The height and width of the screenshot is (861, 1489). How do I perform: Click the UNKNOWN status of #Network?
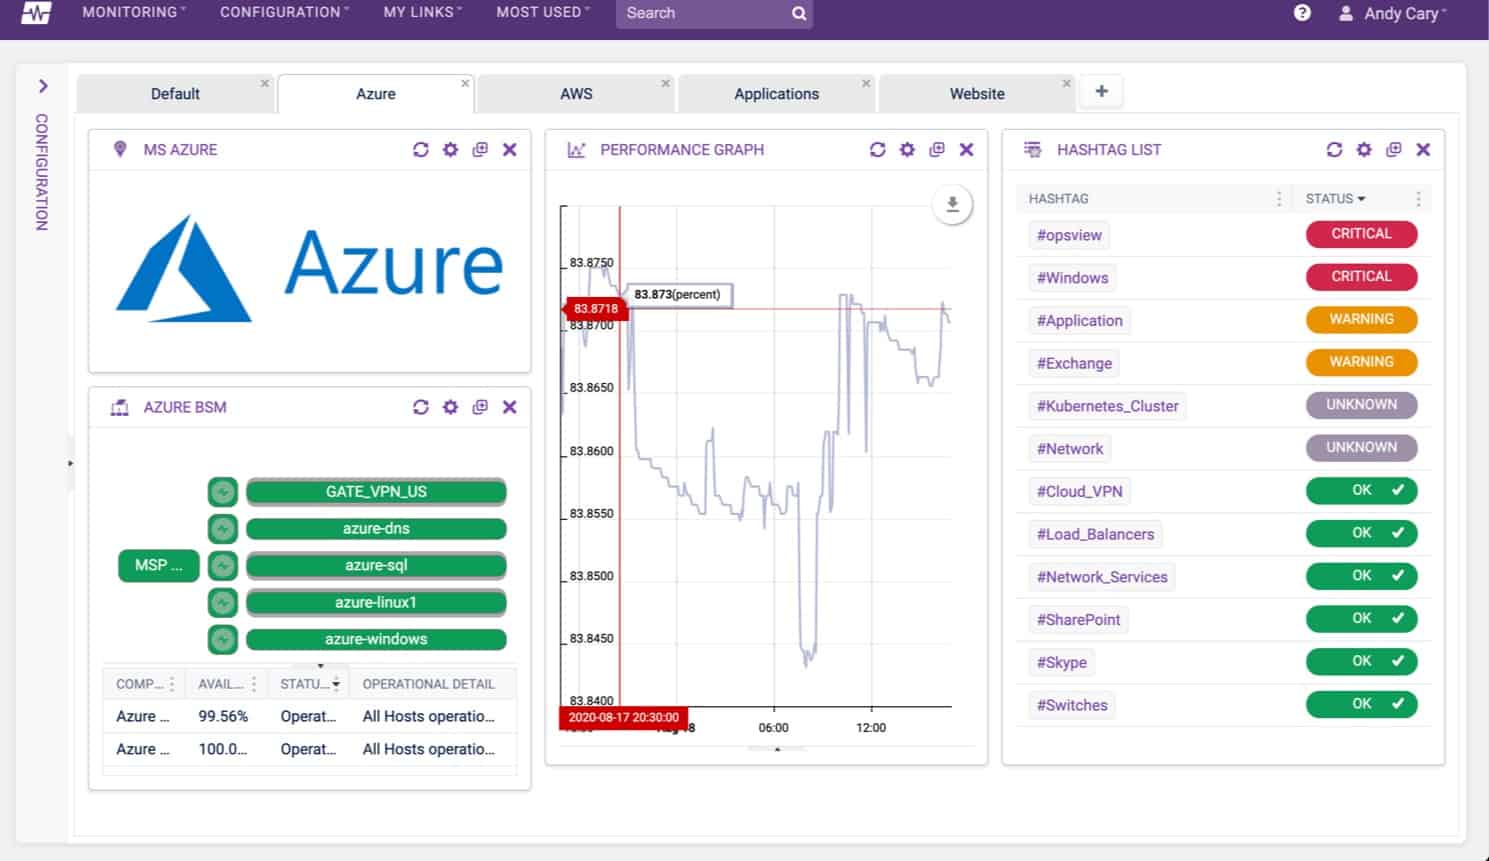tap(1361, 447)
